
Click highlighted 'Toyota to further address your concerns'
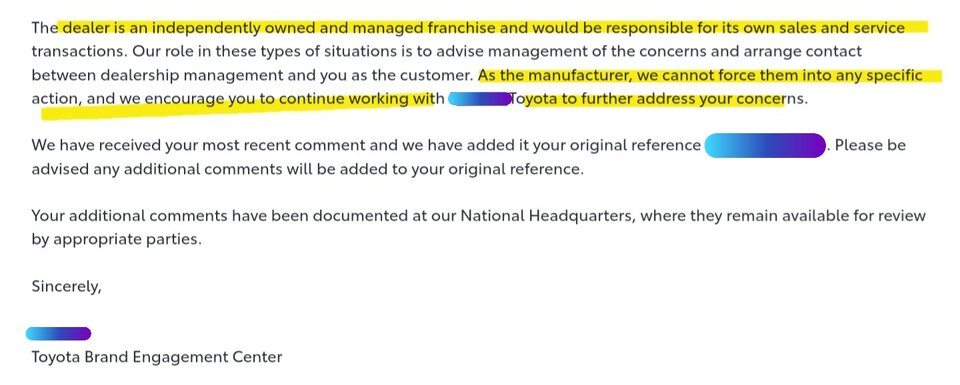tap(659, 99)
